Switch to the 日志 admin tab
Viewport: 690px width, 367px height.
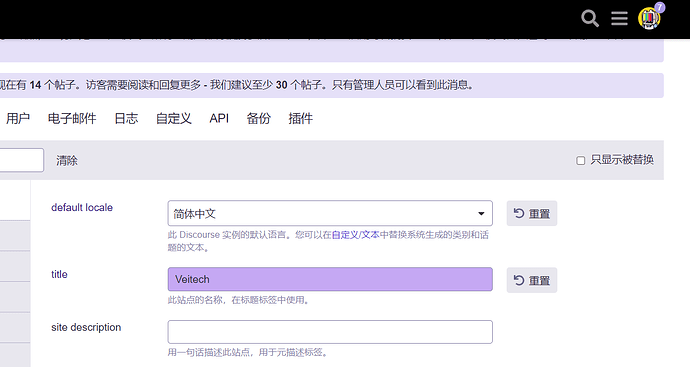(x=126, y=118)
